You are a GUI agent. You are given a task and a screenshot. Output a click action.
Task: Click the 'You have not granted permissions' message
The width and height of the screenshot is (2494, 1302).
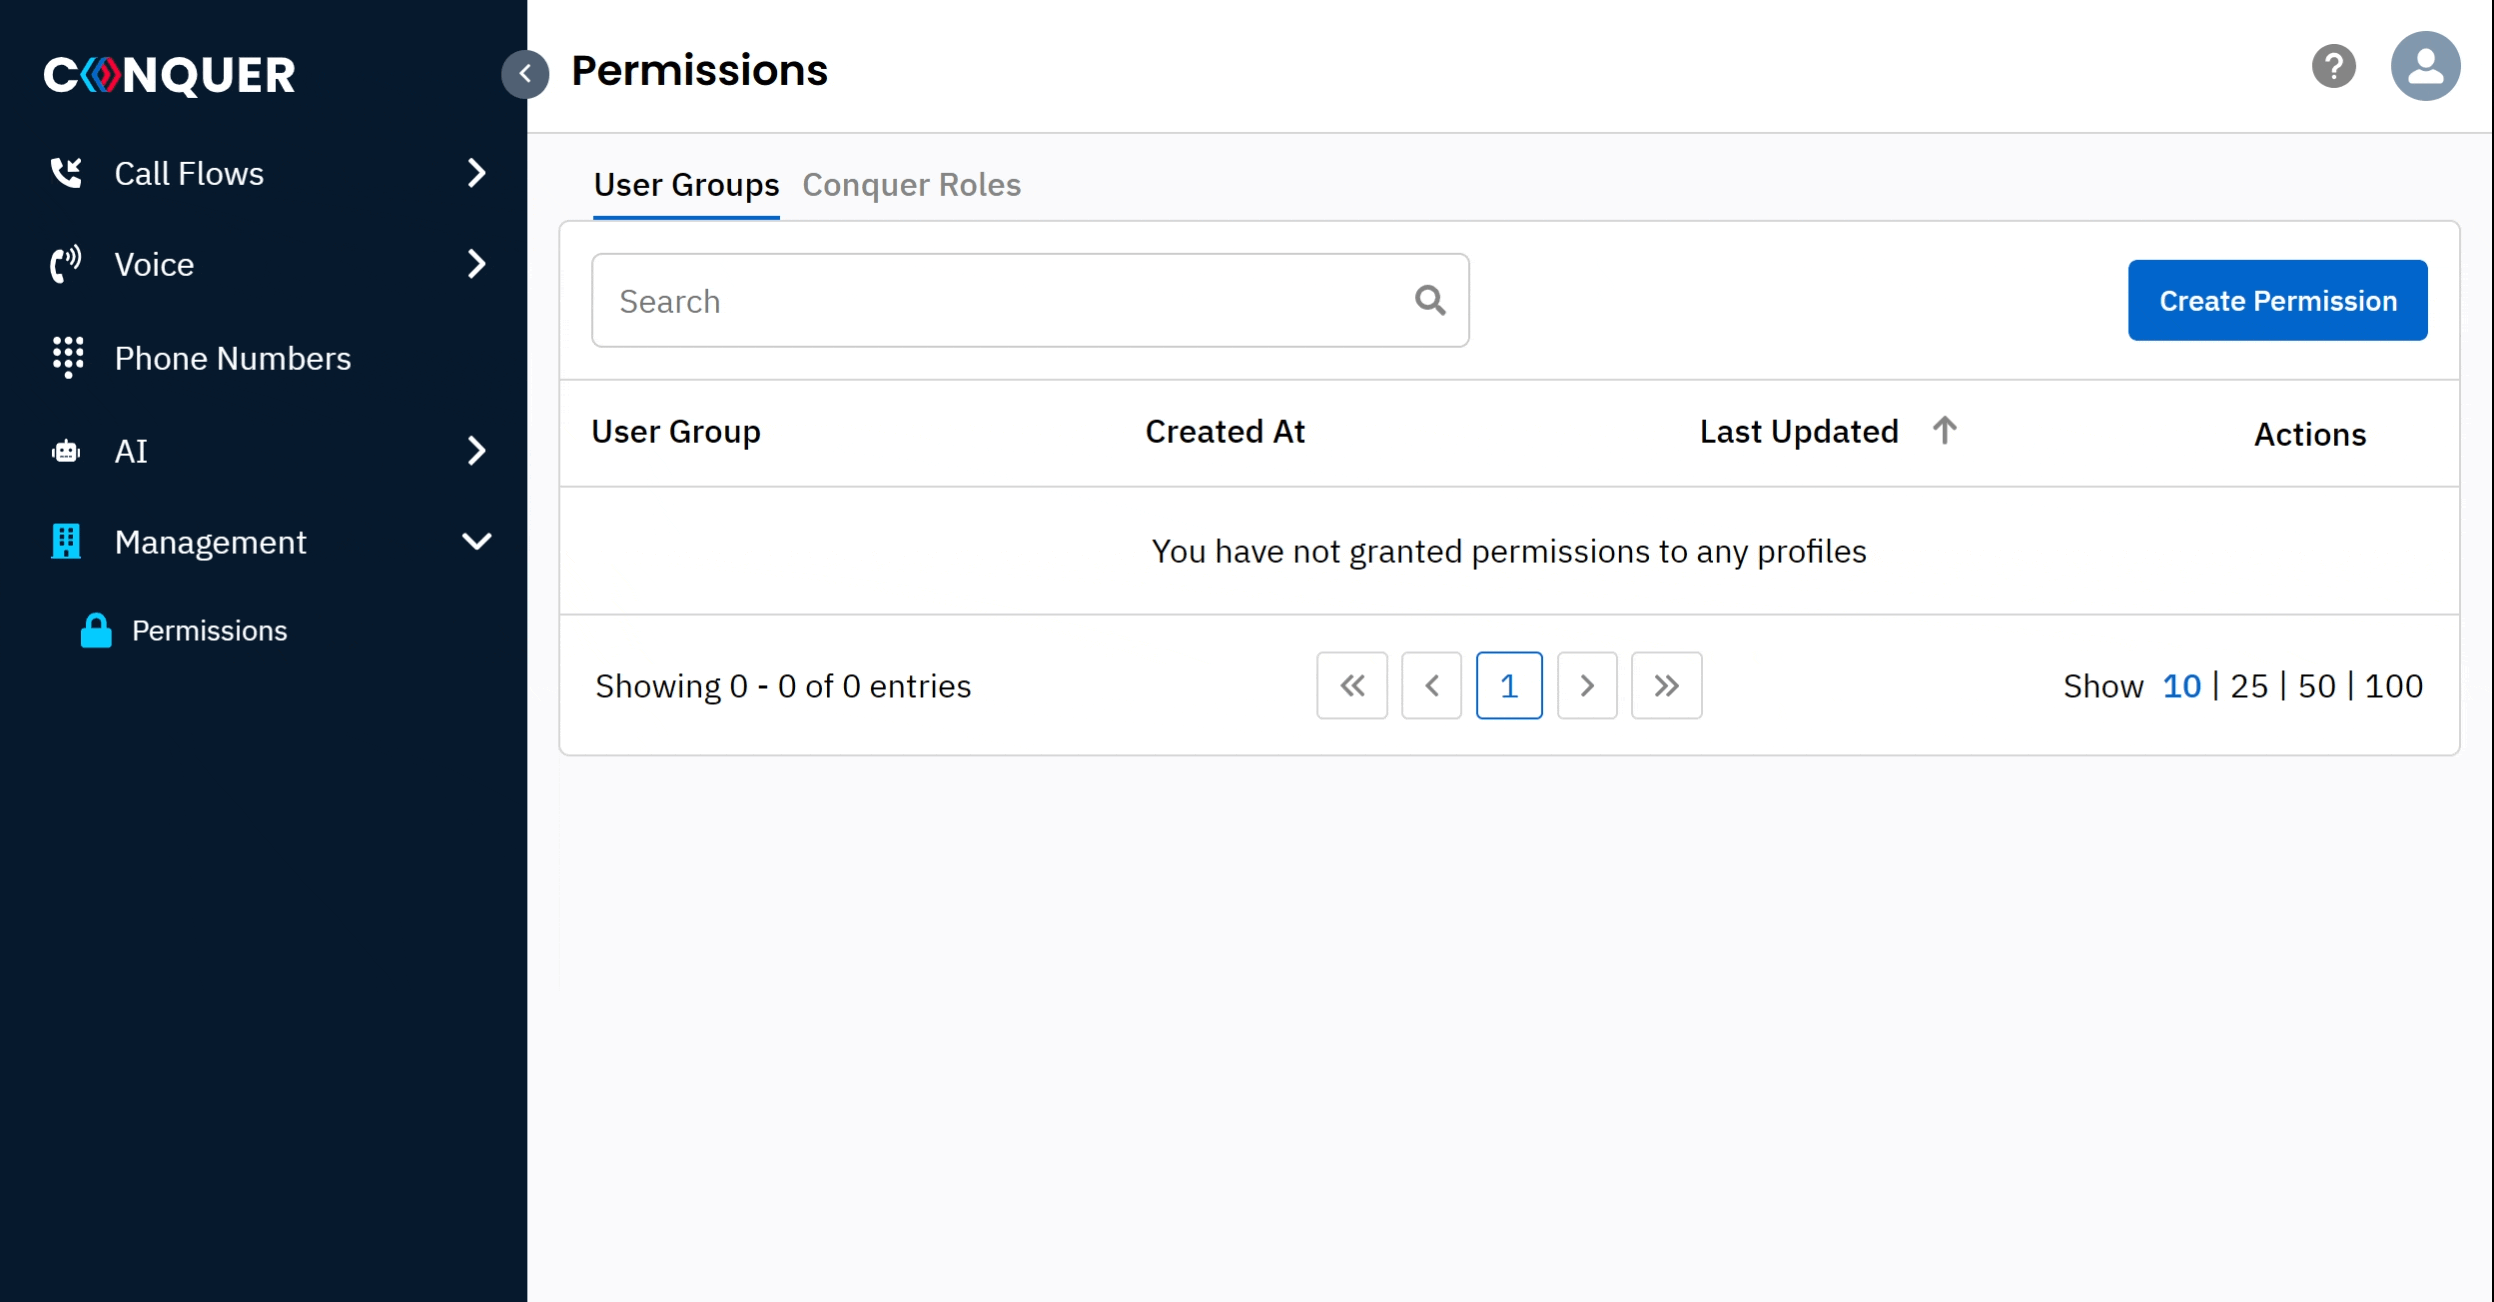click(x=1508, y=551)
